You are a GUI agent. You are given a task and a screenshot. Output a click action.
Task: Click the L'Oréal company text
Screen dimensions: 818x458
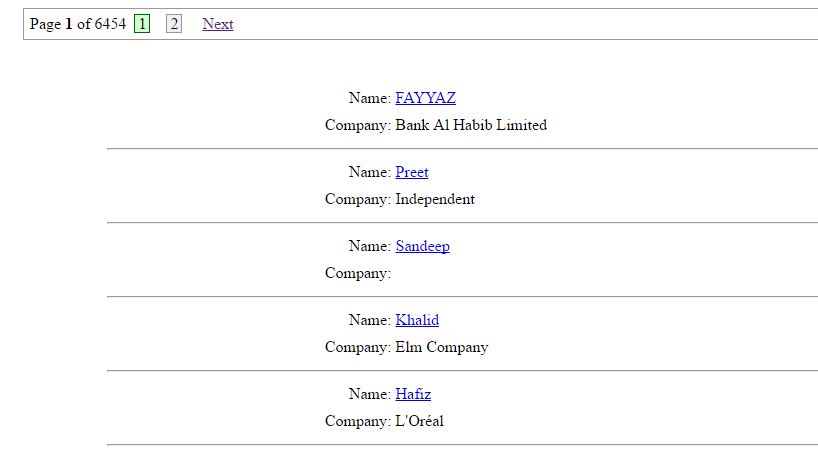tap(419, 421)
